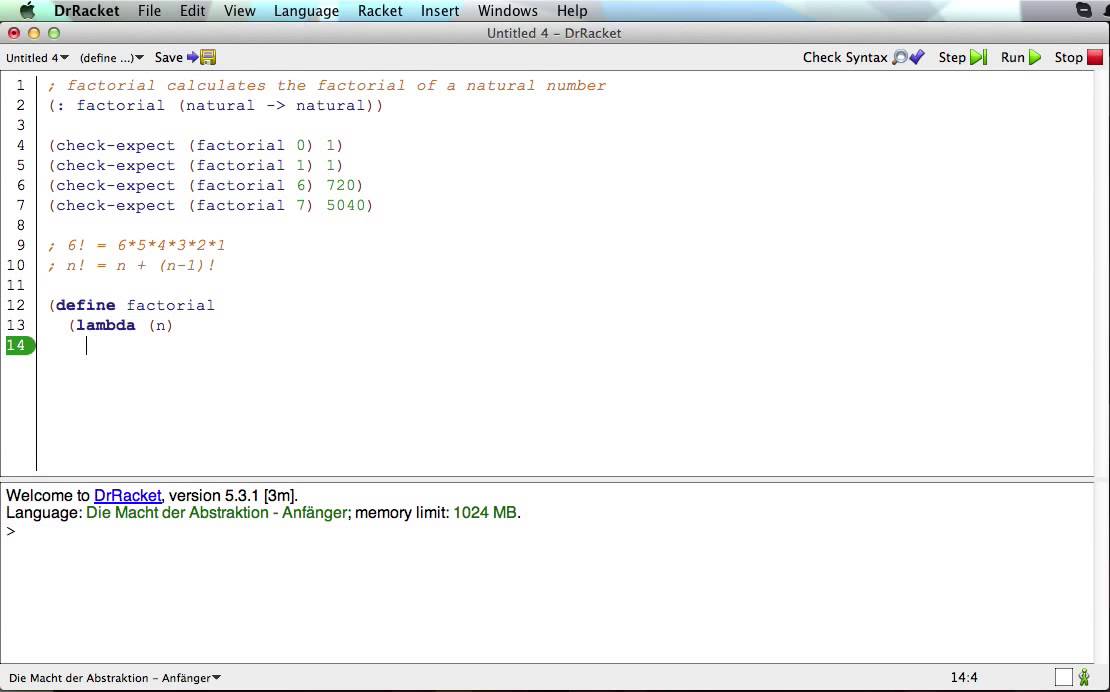Image resolution: width=1110 pixels, height=692 pixels.
Task: Click the Run green triangle icon
Action: (1035, 57)
